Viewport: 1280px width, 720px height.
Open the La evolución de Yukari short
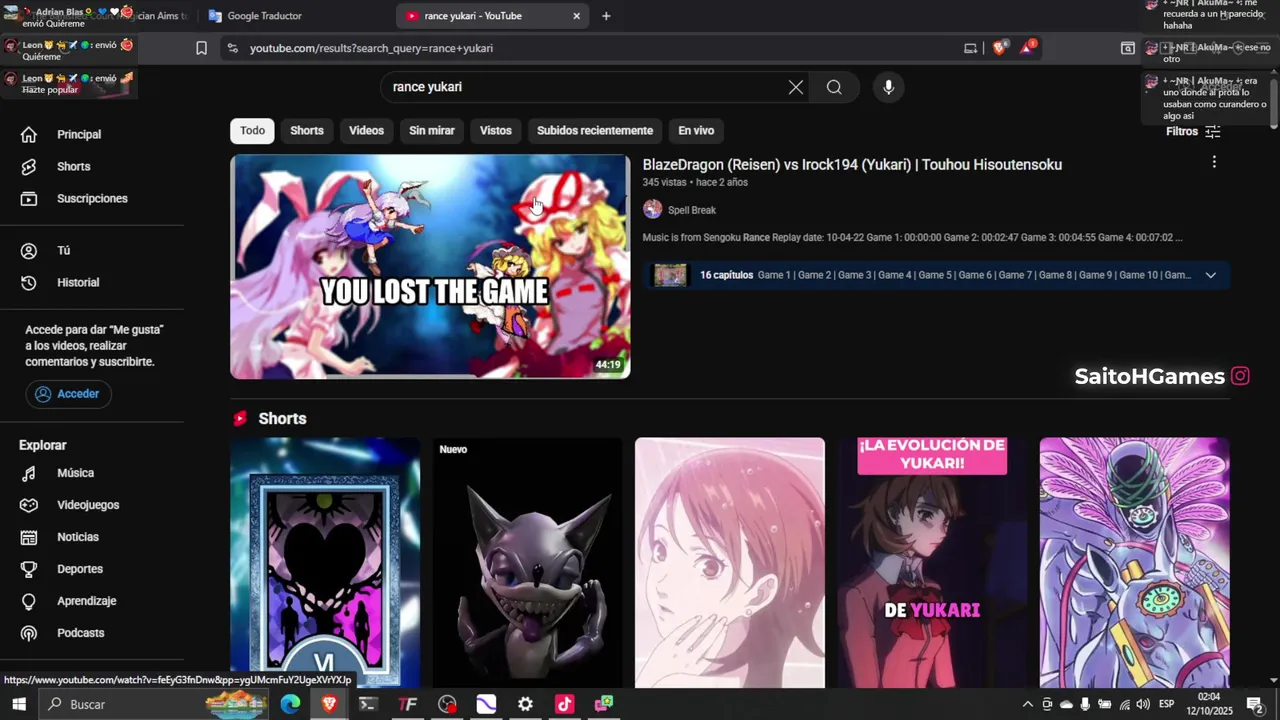932,562
